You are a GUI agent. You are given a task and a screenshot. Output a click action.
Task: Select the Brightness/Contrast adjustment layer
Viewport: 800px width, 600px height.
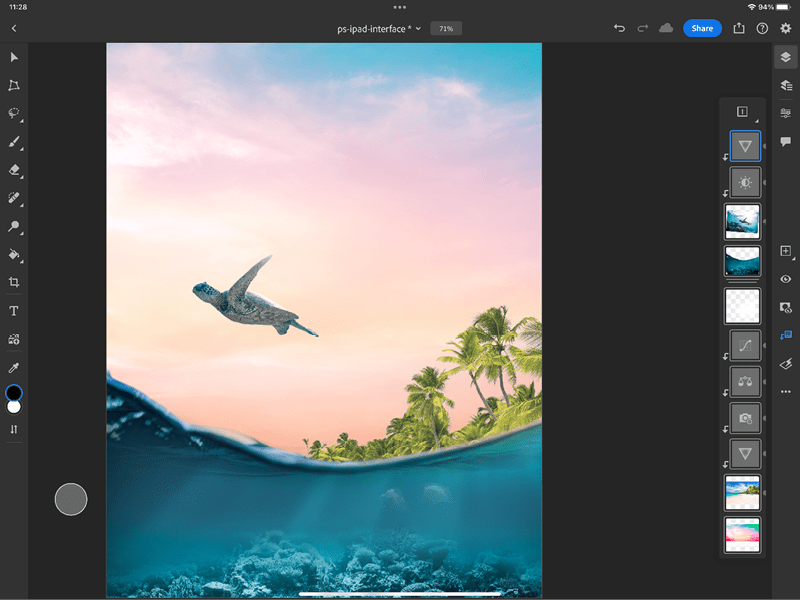745,182
